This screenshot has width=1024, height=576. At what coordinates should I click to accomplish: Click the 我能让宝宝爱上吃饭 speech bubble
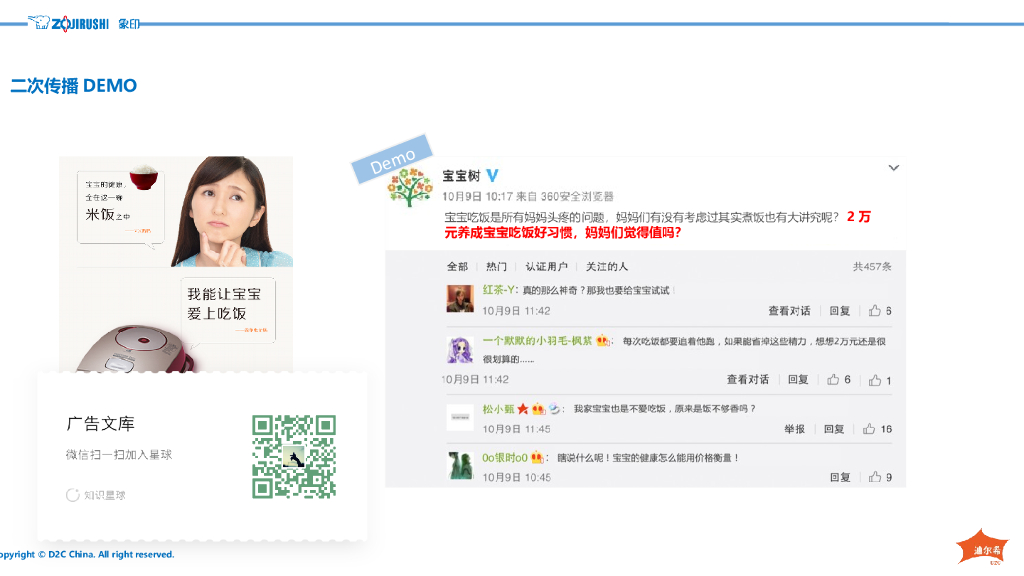[x=227, y=310]
